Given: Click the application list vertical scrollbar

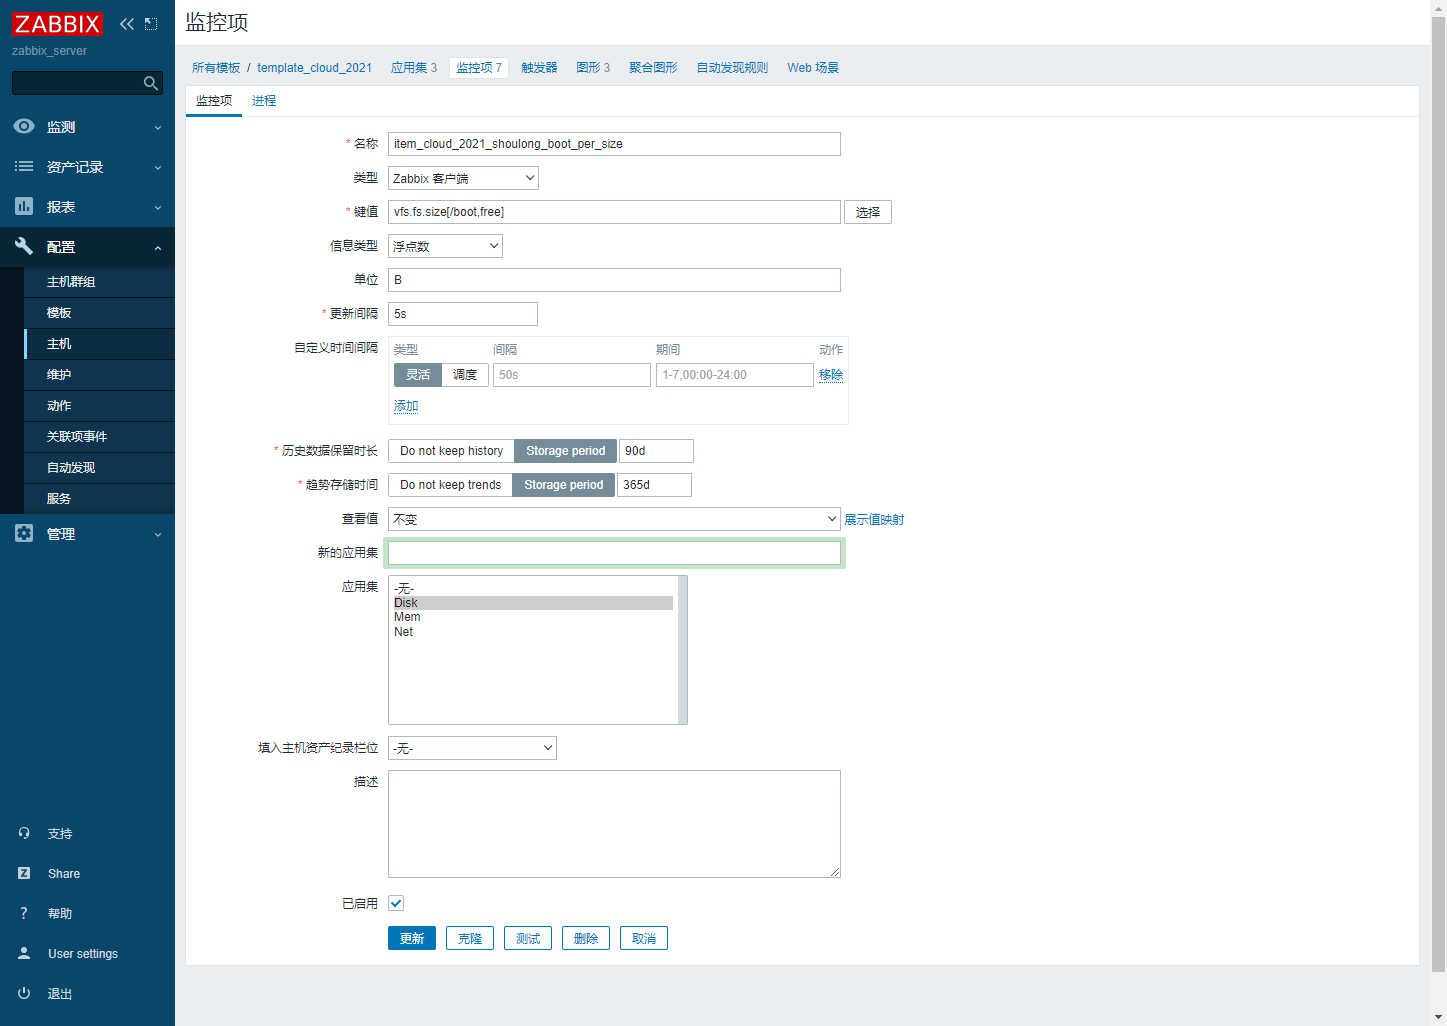Looking at the screenshot, I should coord(683,649).
